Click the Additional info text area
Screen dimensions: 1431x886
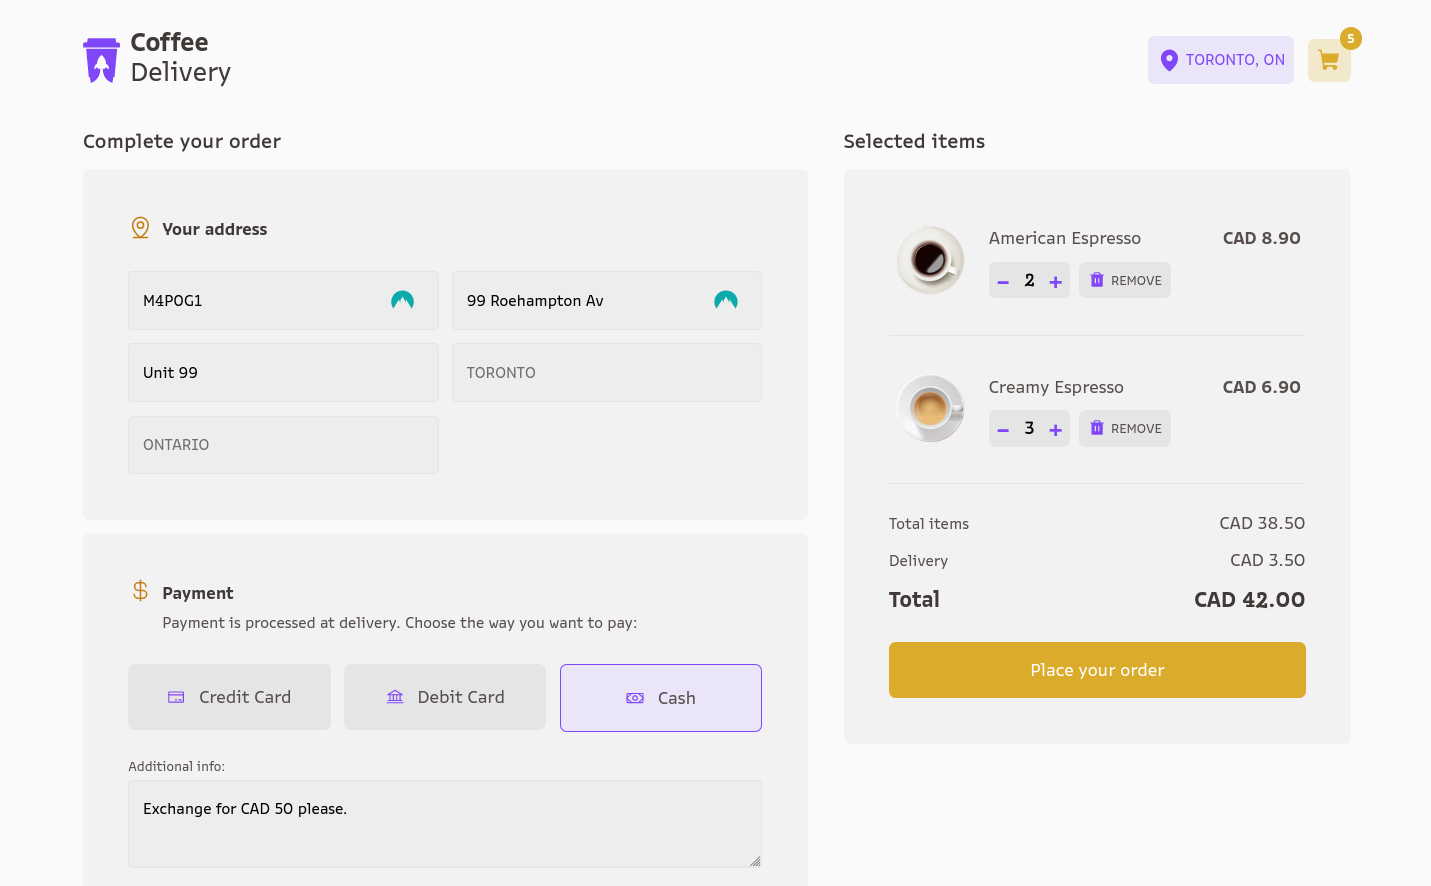click(x=444, y=822)
